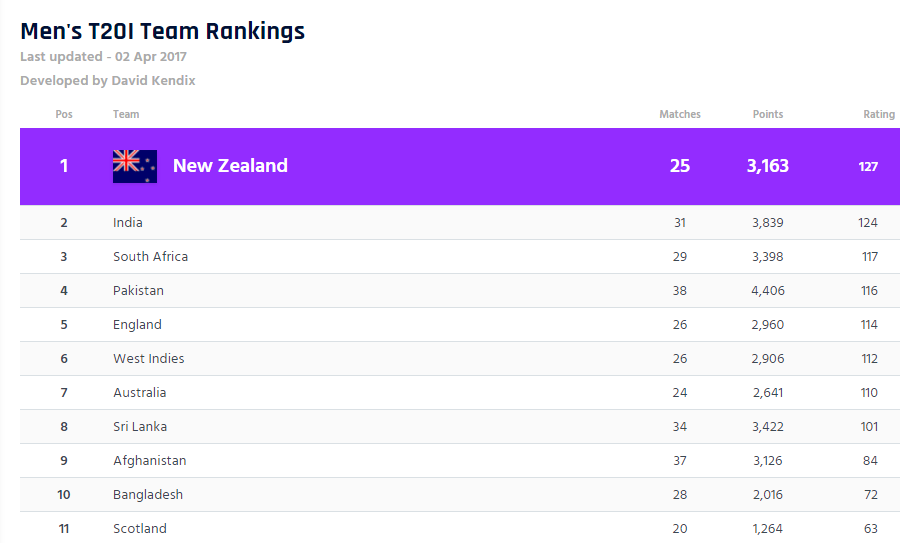Click the England team row
This screenshot has width=905, height=543.
(137, 325)
